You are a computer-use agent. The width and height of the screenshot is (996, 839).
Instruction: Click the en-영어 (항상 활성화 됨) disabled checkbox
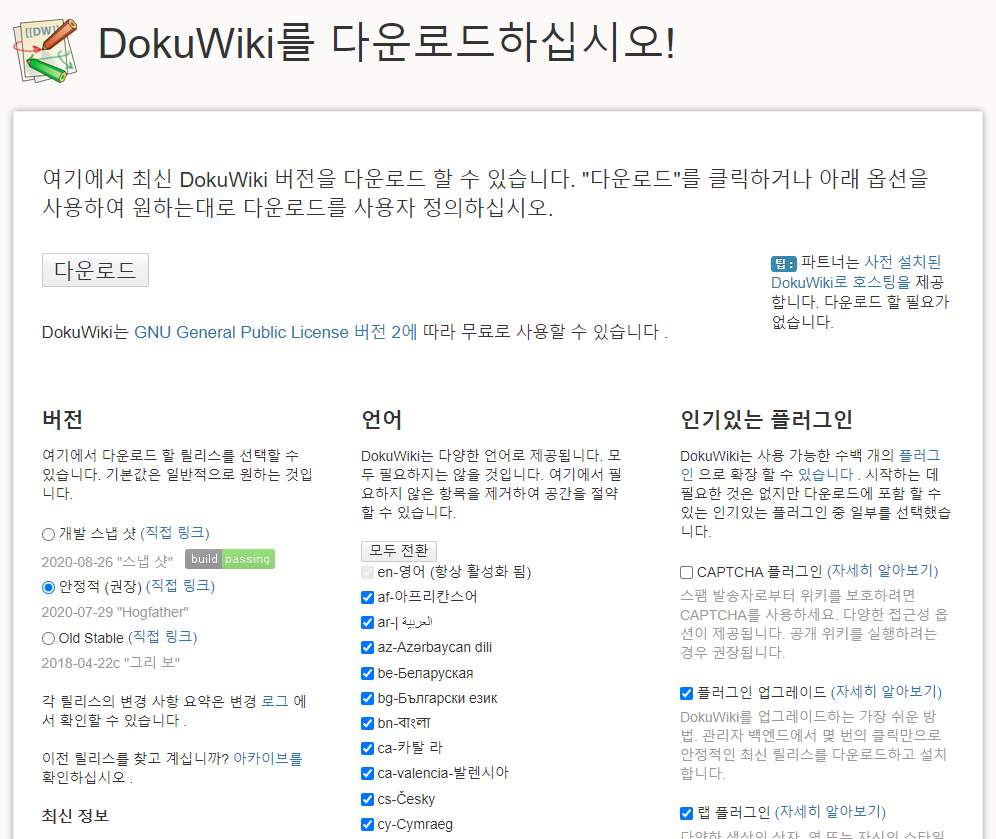pos(367,572)
